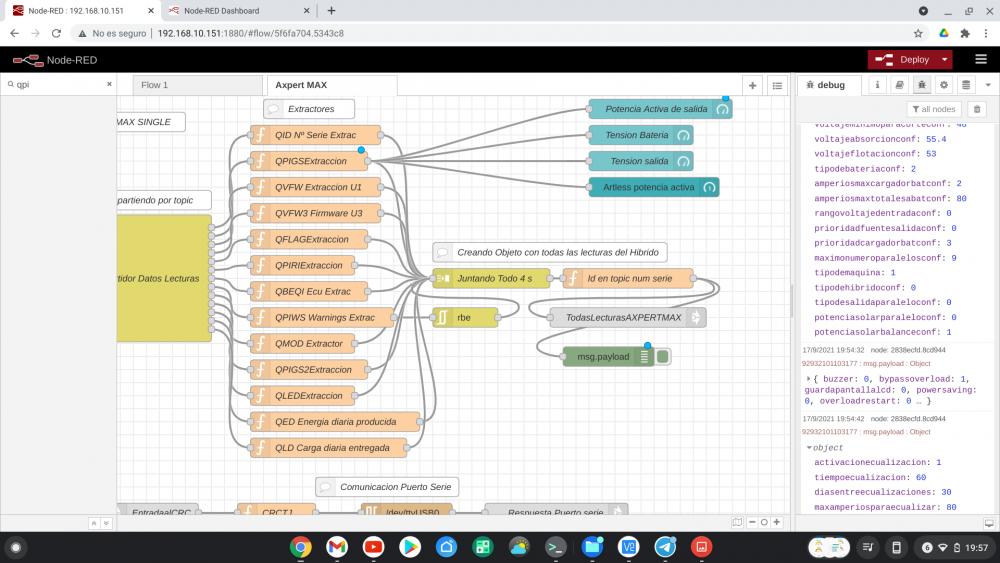Select the Extractores comment node
This screenshot has height=563, width=1000.
click(309, 109)
